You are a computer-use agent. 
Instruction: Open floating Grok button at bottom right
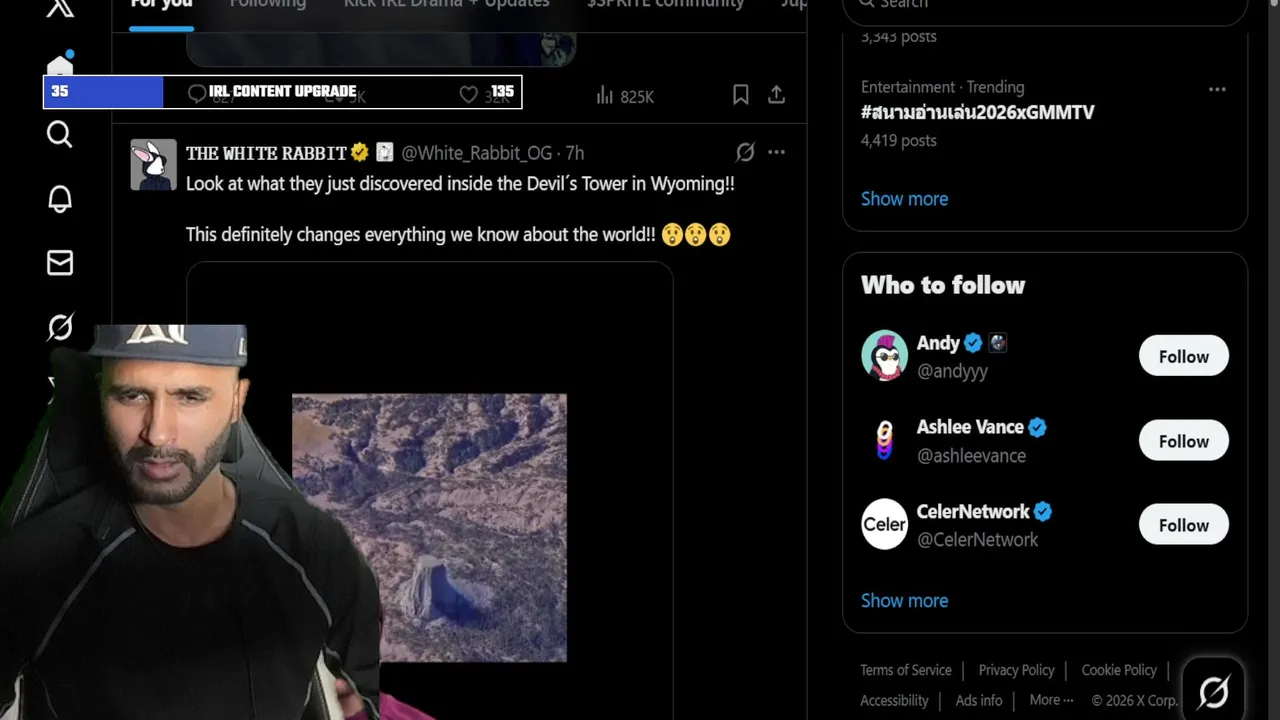pos(1213,690)
